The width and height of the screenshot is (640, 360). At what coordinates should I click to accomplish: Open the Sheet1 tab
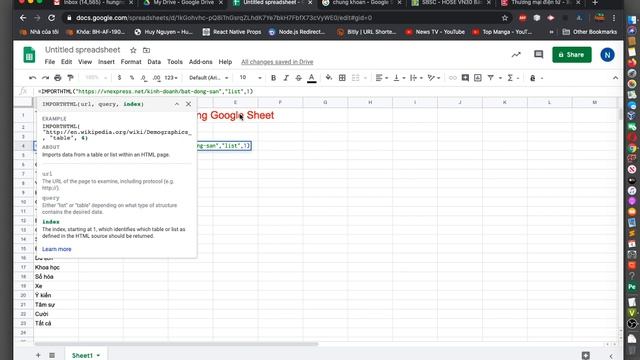[x=86, y=355]
